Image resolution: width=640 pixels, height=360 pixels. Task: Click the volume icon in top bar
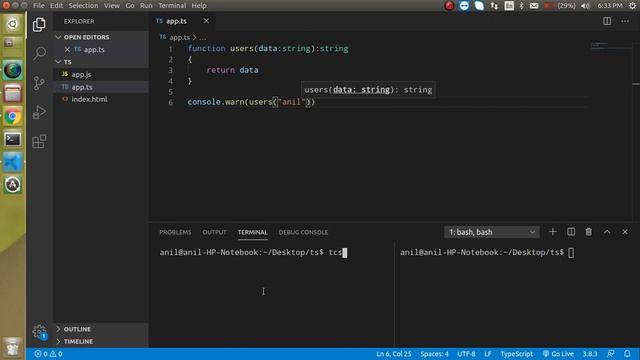[x=585, y=6]
